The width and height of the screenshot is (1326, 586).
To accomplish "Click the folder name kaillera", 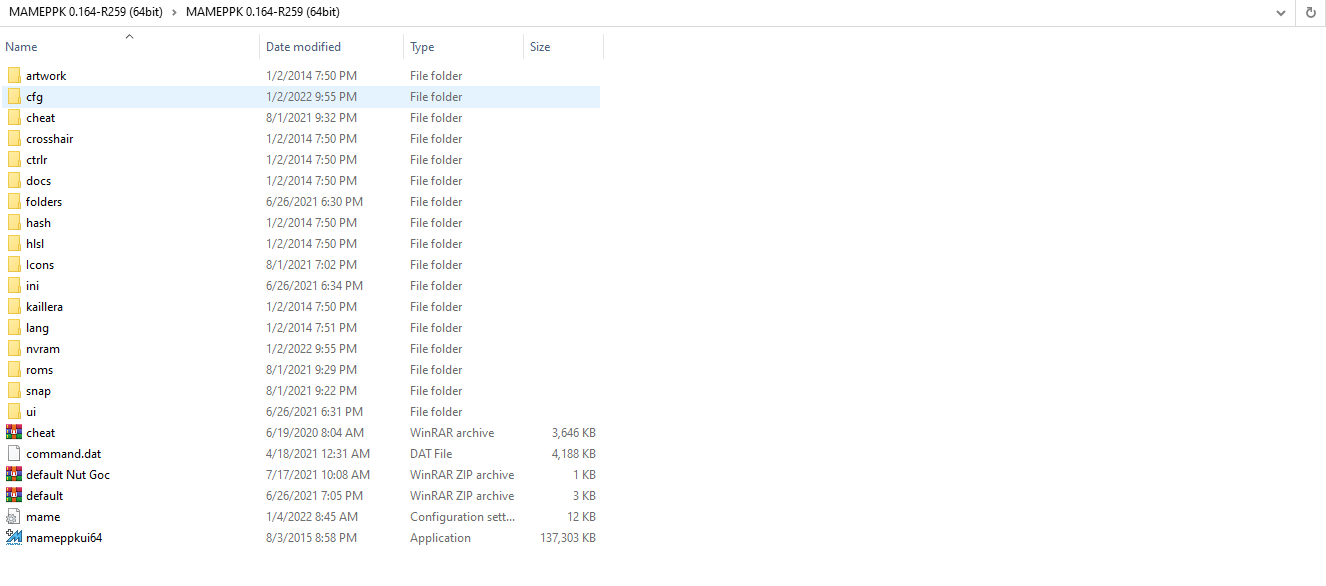I will click(44, 307).
